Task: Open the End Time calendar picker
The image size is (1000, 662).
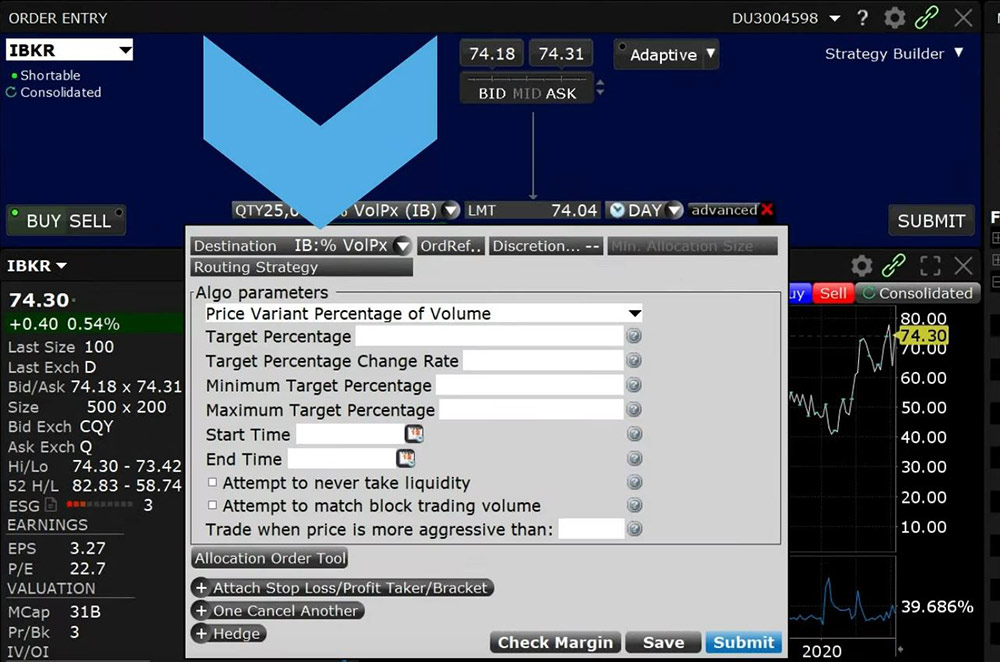Action: (x=406, y=458)
